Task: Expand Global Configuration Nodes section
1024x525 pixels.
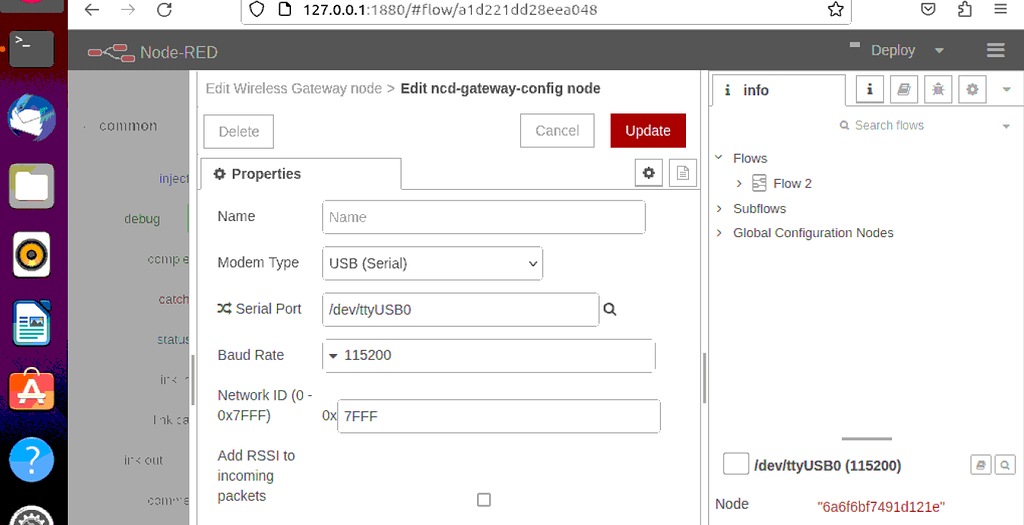Action: 718,233
